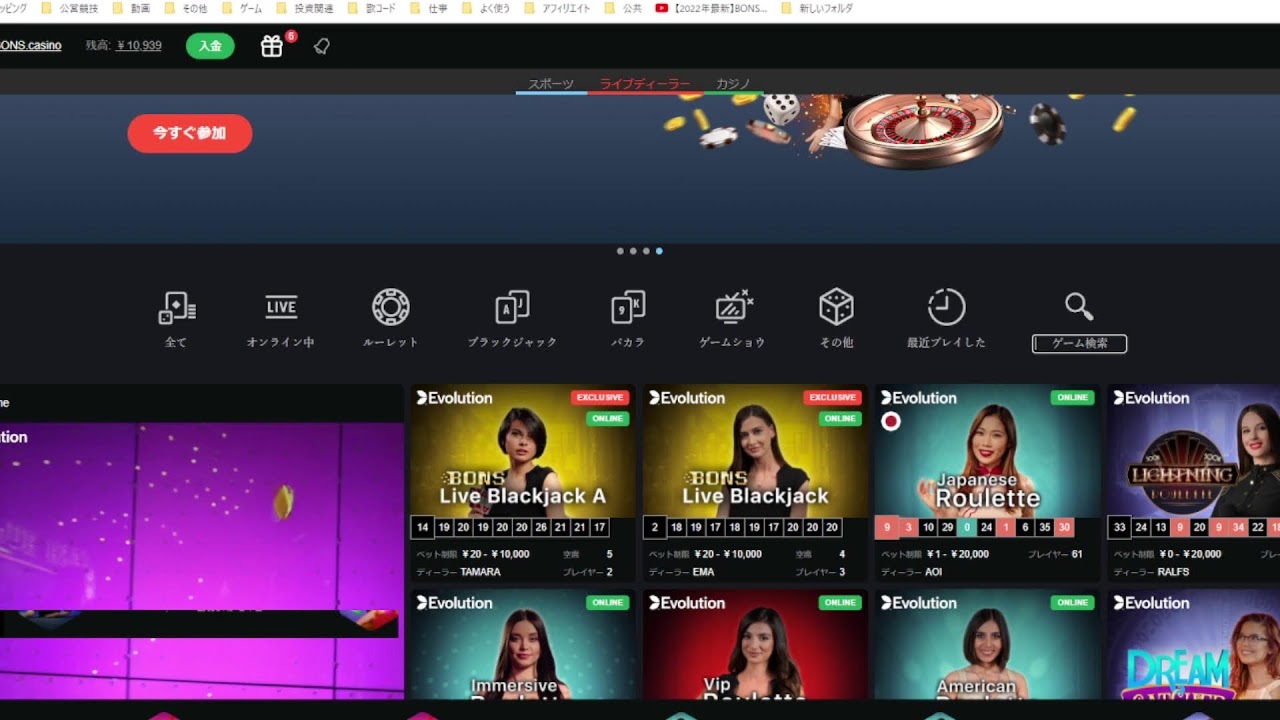Switch to the スポーツ tab
This screenshot has width=1280, height=720.
(551, 84)
